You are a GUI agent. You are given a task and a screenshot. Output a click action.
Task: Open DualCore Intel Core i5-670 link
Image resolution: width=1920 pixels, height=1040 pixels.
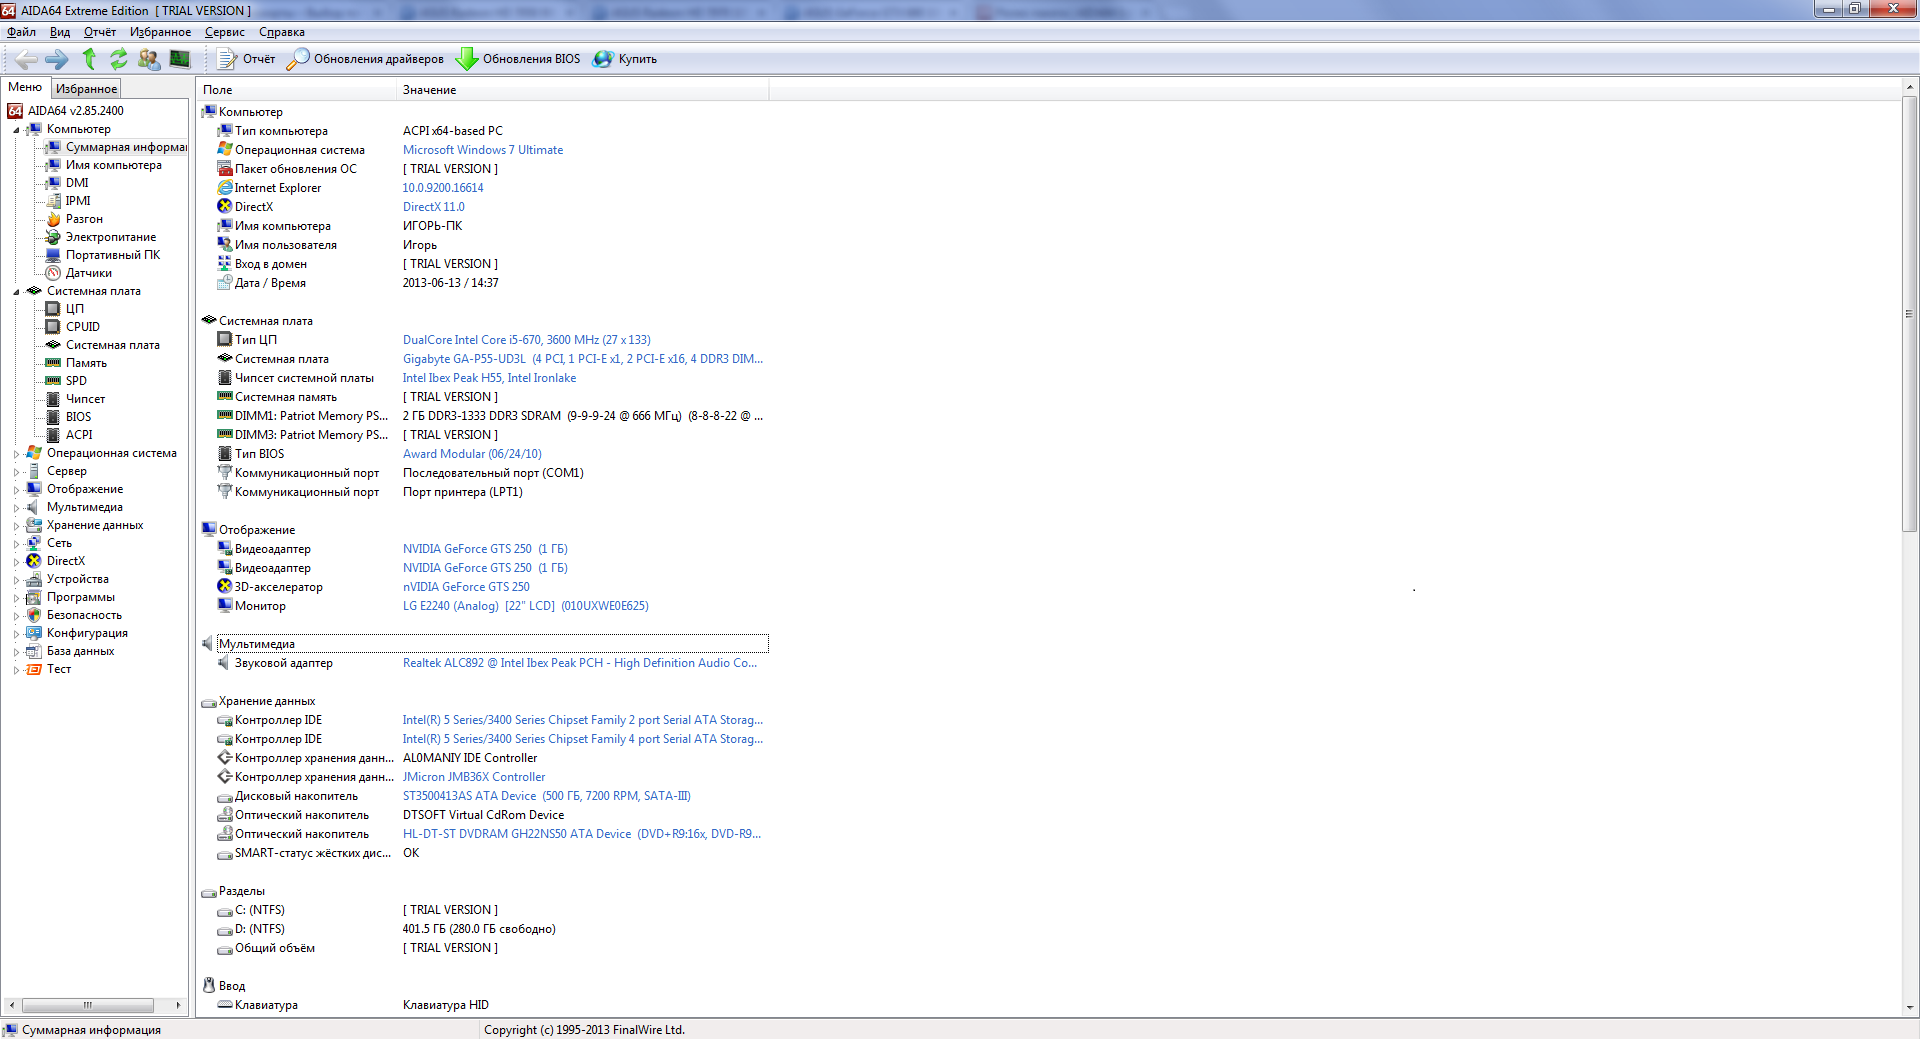527,340
